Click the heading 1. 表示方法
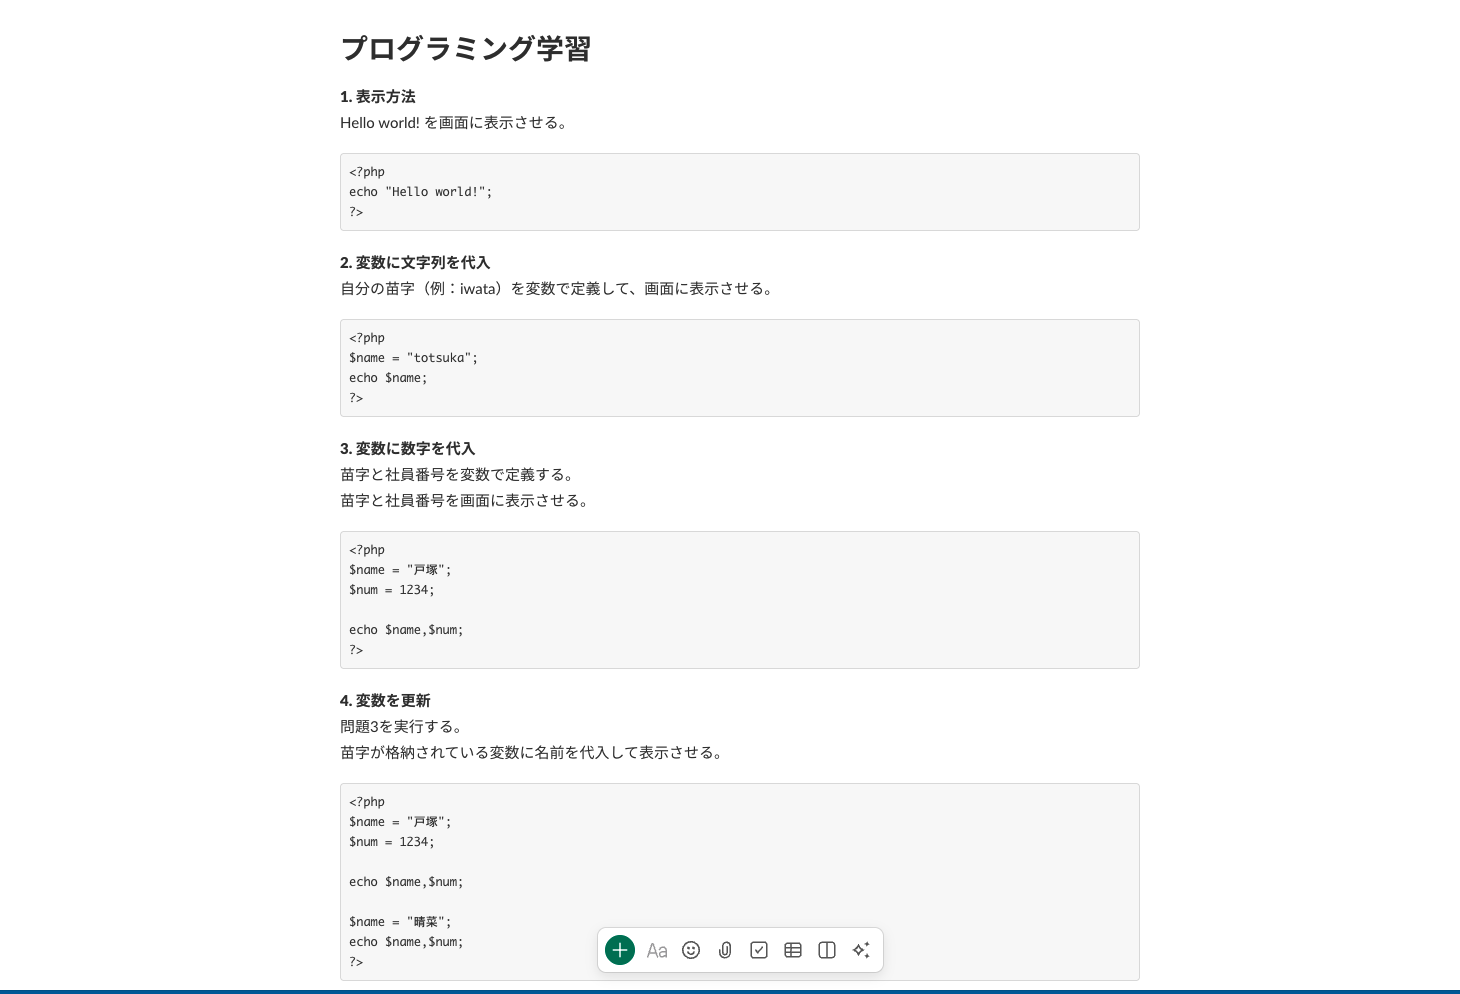This screenshot has width=1460, height=994. 378,97
